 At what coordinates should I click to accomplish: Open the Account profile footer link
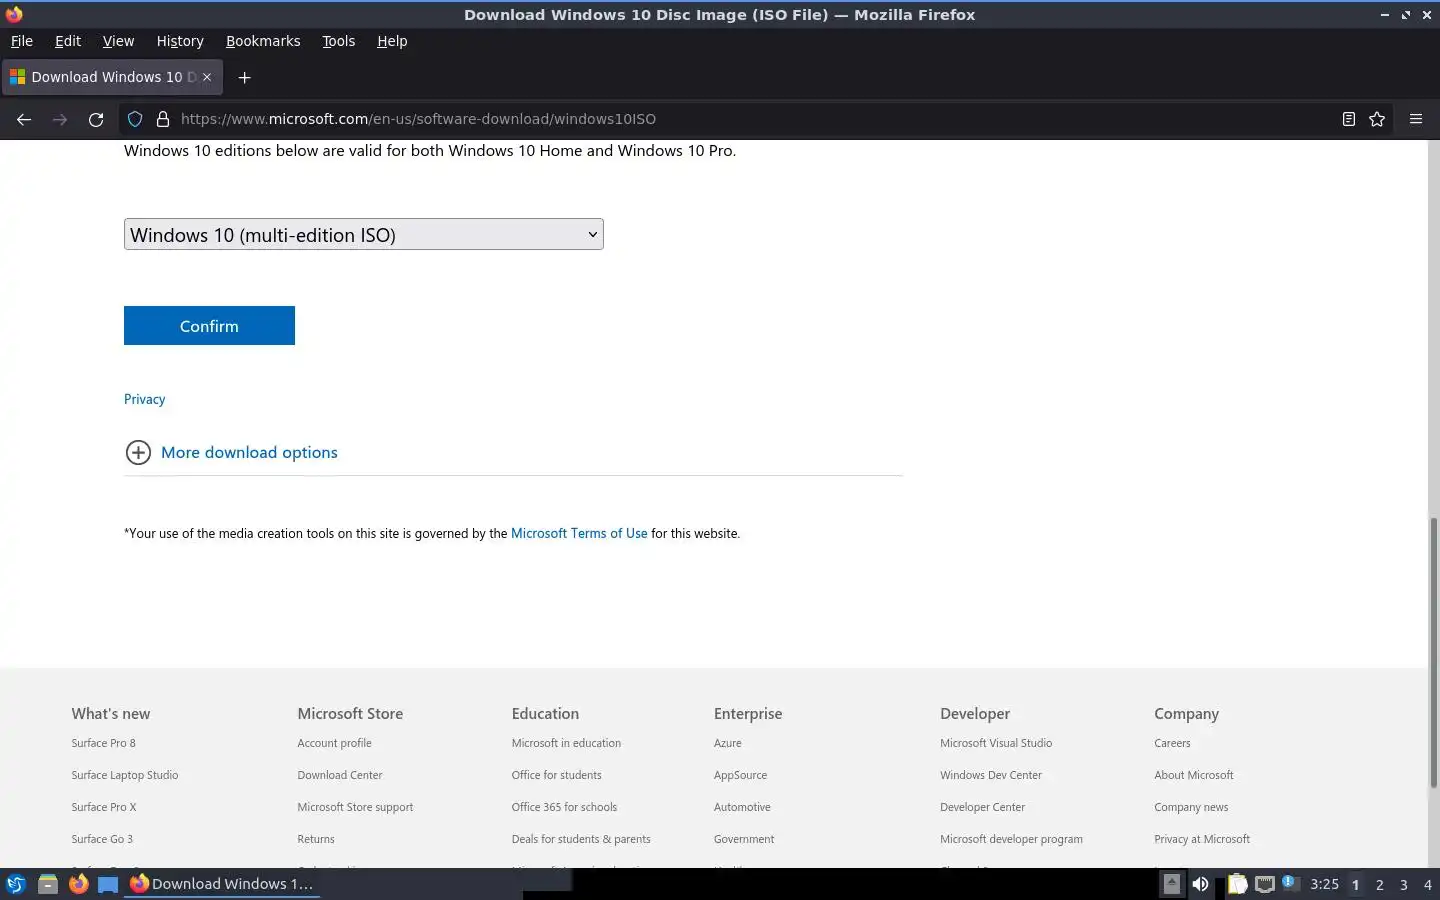coord(334,743)
